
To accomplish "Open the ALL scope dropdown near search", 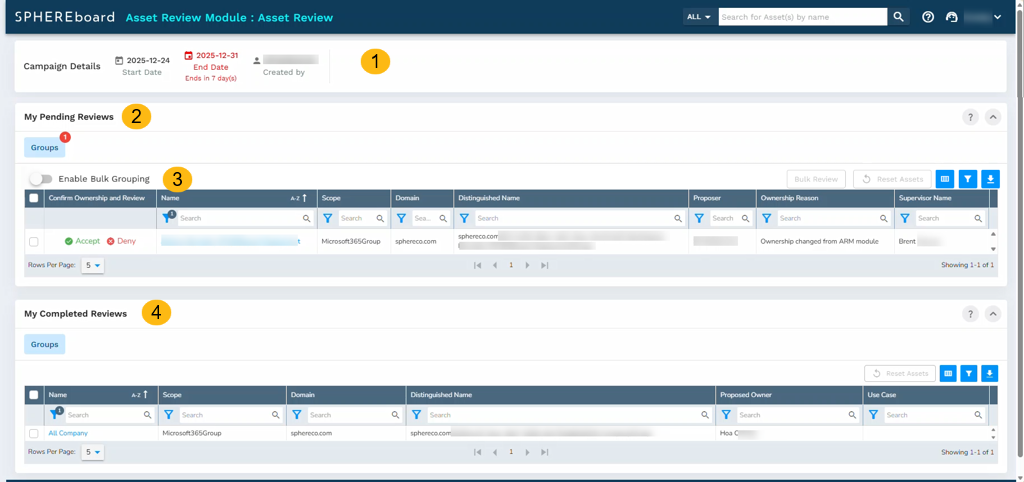I will coord(699,17).
